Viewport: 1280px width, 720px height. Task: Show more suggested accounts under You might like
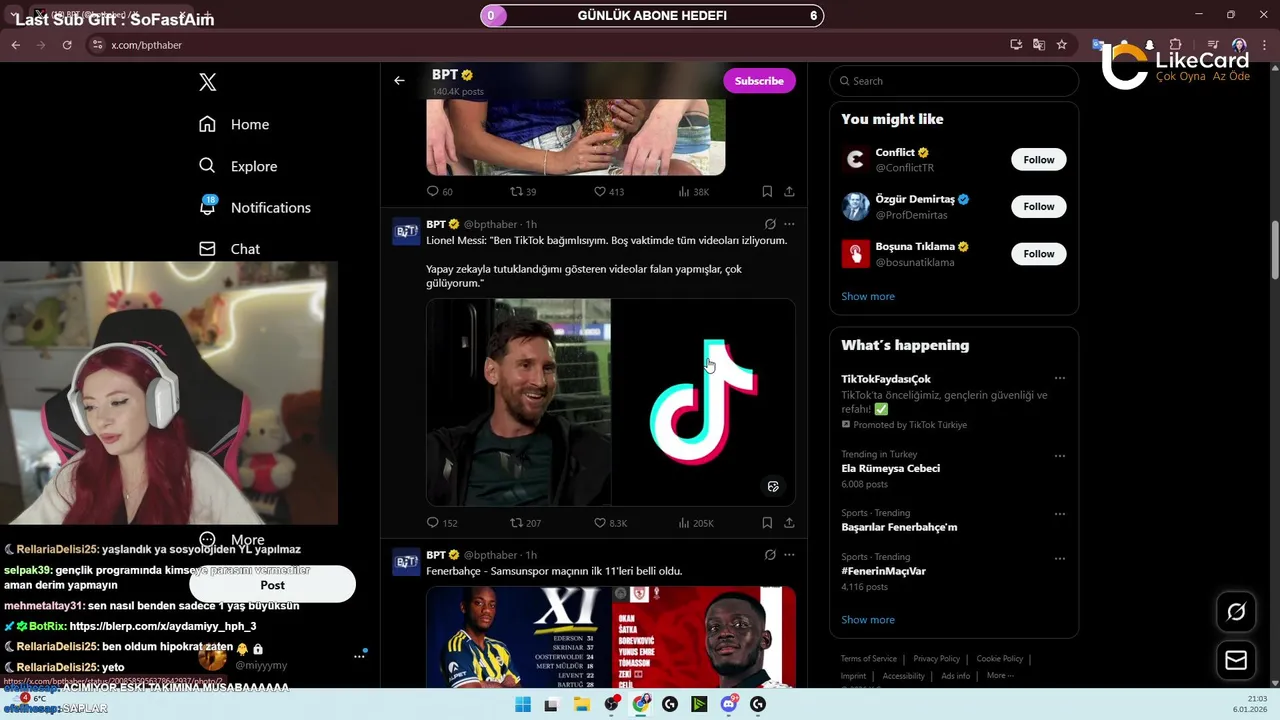[x=868, y=296]
